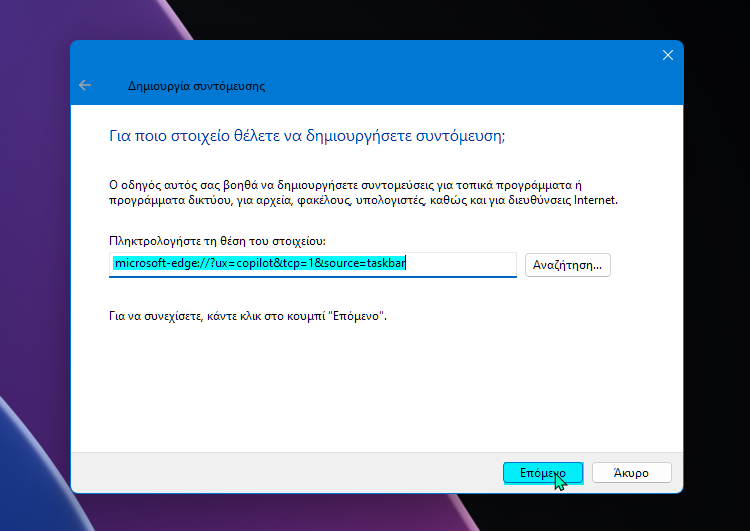Open the Αναζήτηση... browse button

(x=568, y=265)
